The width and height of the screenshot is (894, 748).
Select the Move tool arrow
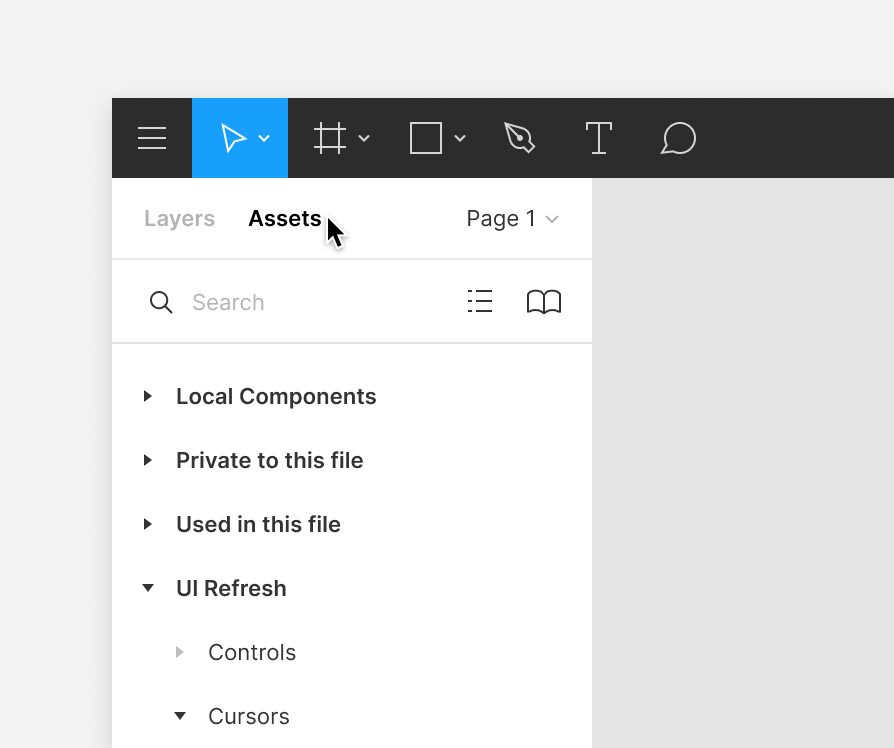[233, 138]
